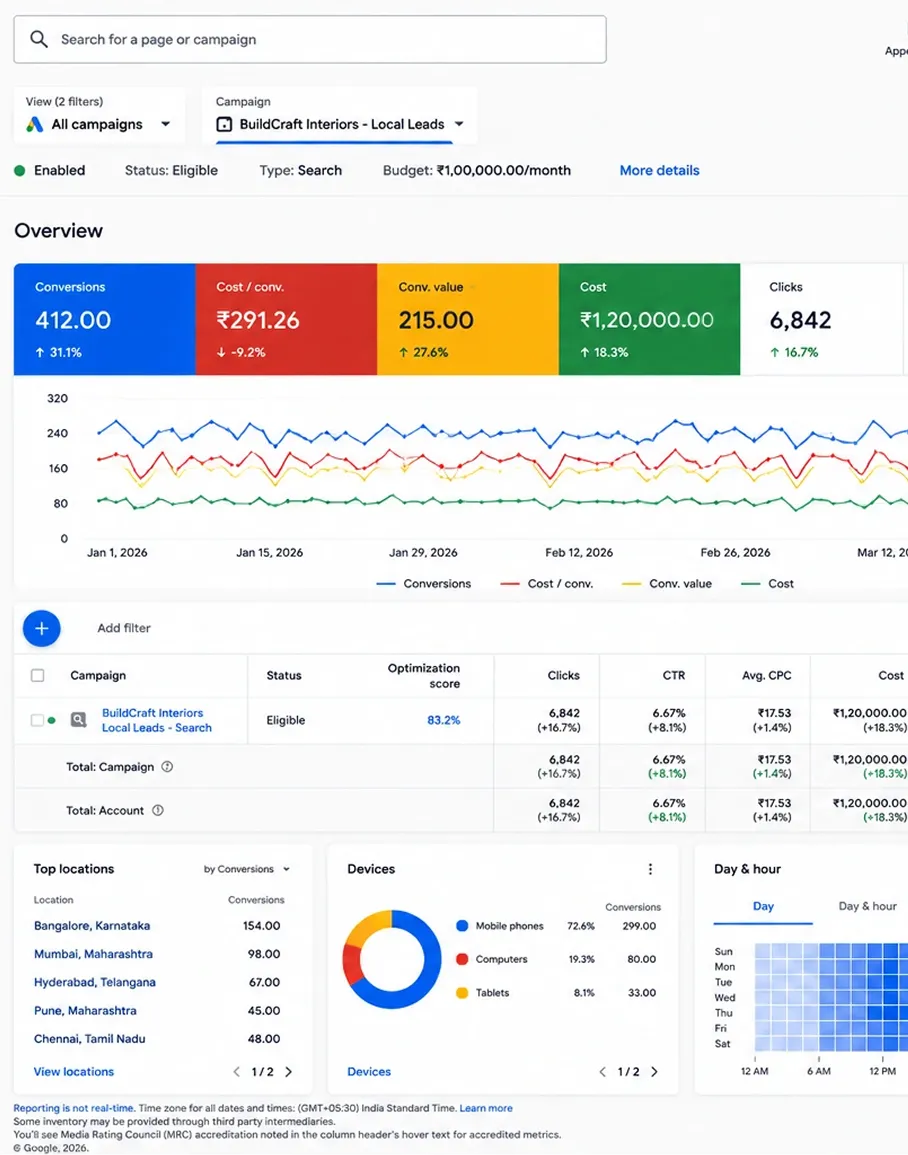Select the Cost / conv. scorecard
Image resolution: width=908 pixels, height=1155 pixels.
pyautogui.click(x=286, y=319)
